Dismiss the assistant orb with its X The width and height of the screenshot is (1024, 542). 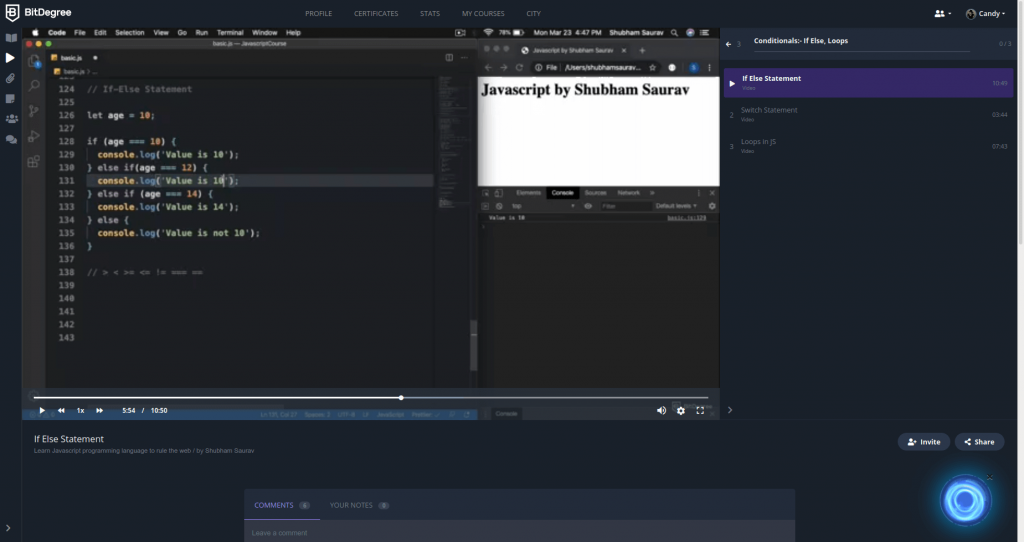(989, 477)
